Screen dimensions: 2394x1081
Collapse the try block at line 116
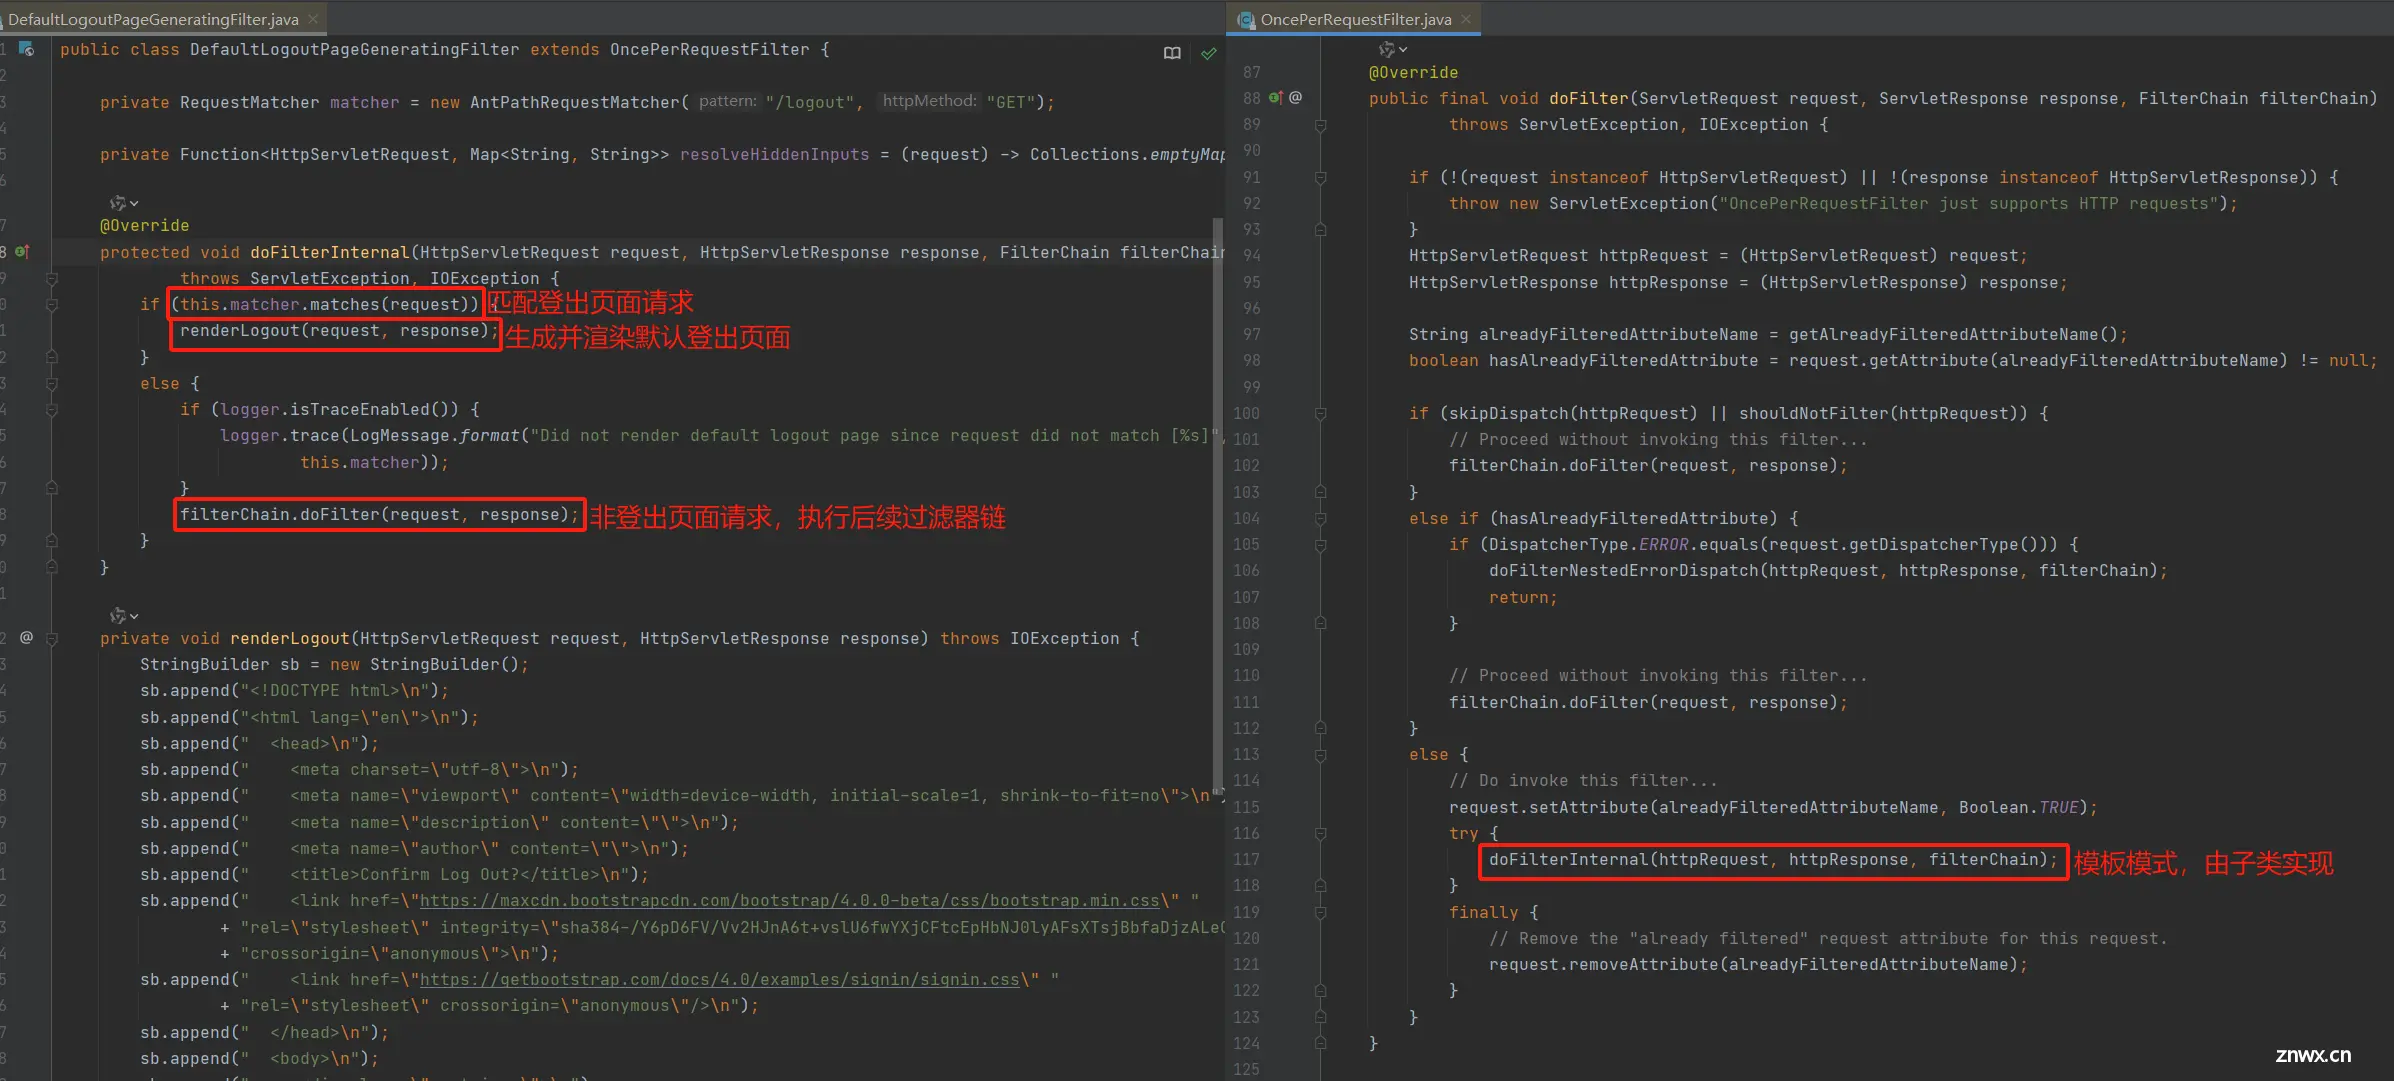(1320, 834)
